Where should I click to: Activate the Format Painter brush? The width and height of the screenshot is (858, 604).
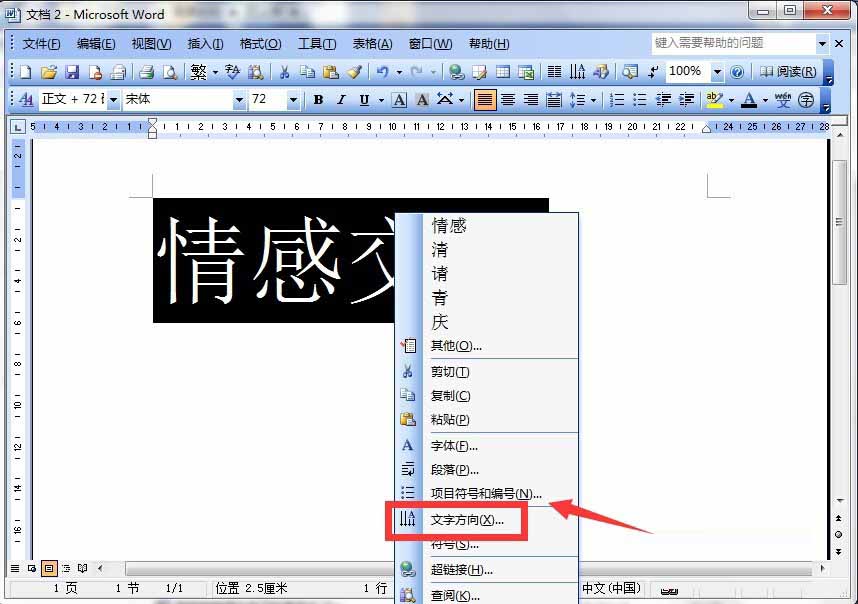point(355,72)
